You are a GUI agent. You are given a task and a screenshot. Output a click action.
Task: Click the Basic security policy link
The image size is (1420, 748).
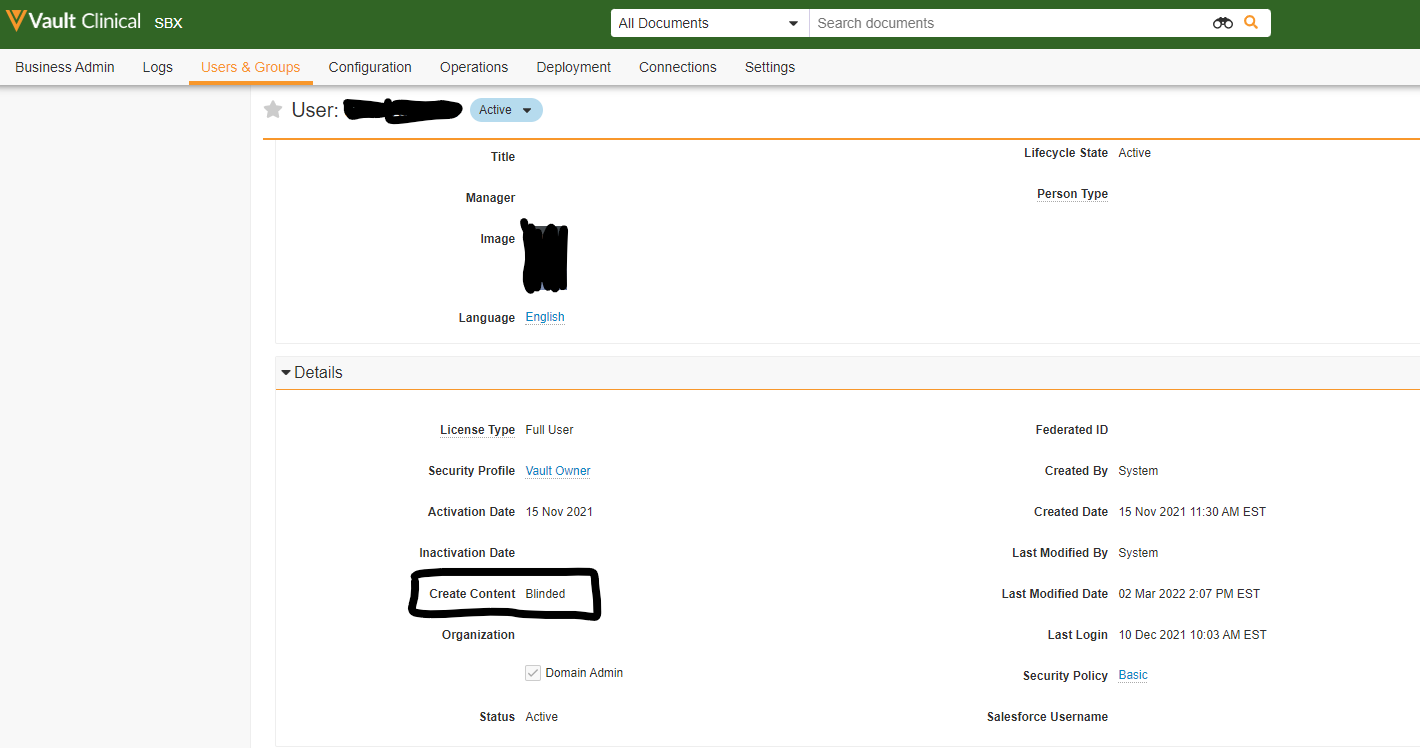[x=1133, y=675]
